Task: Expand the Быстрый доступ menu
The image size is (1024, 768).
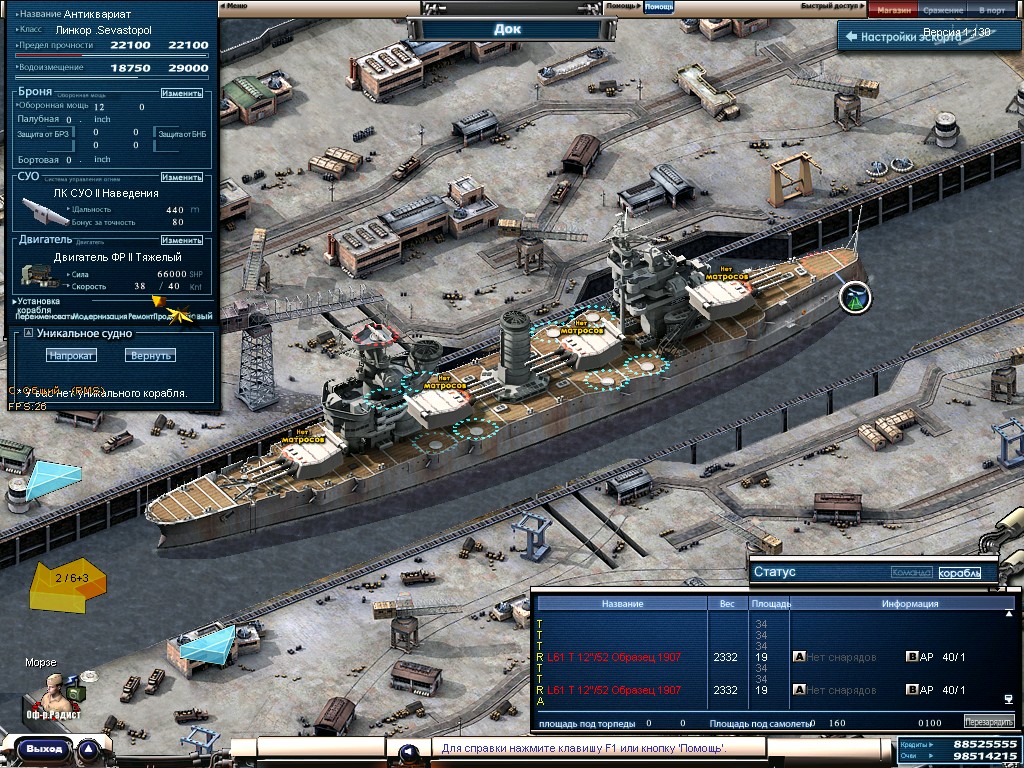Action: (x=833, y=7)
